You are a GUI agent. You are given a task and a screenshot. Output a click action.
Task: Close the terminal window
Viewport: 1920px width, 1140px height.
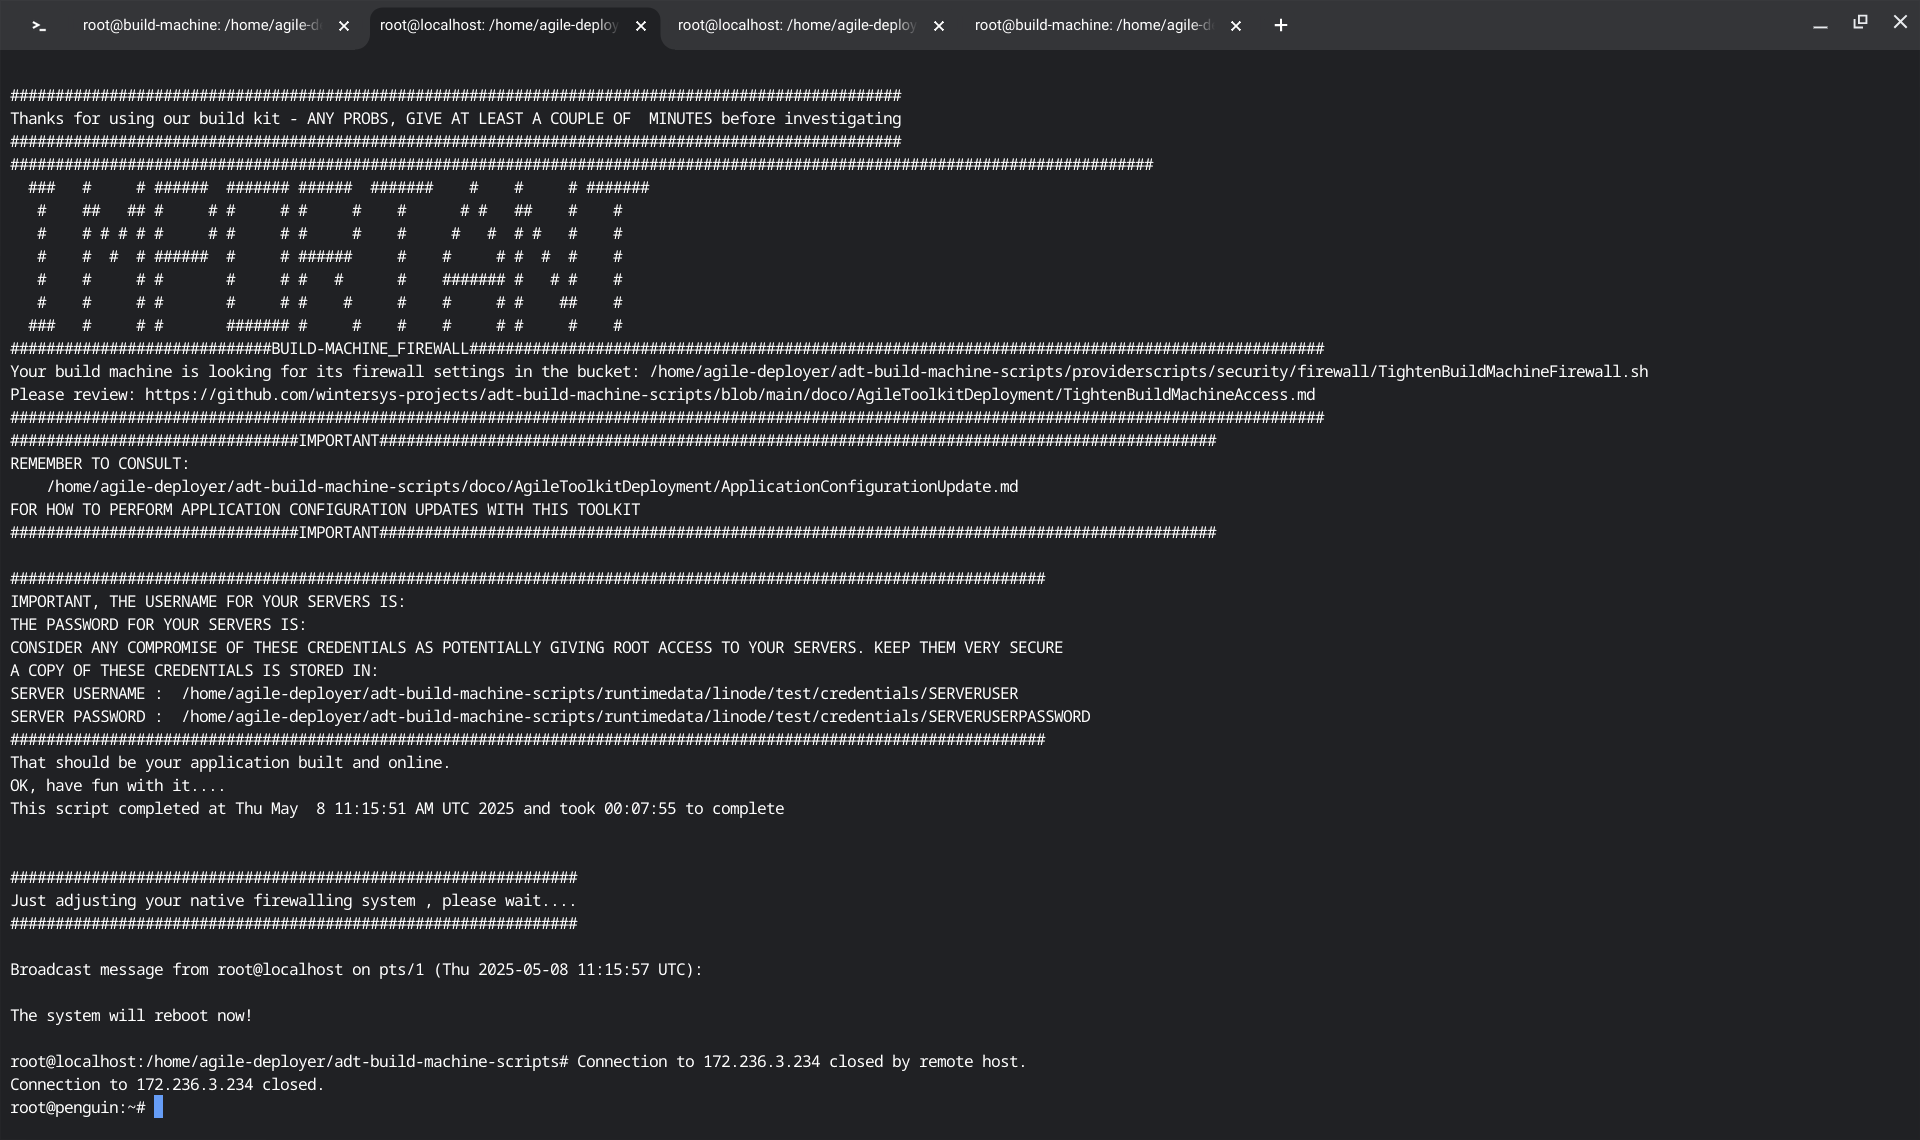click(x=1900, y=22)
